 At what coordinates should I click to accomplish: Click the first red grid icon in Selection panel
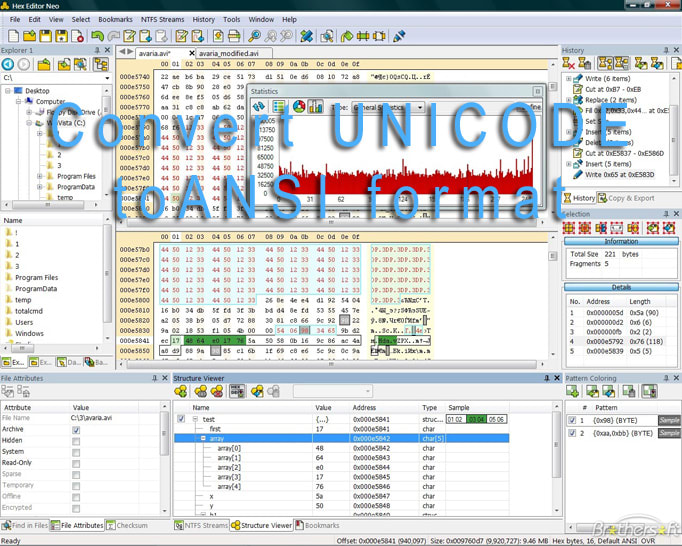click(x=569, y=228)
